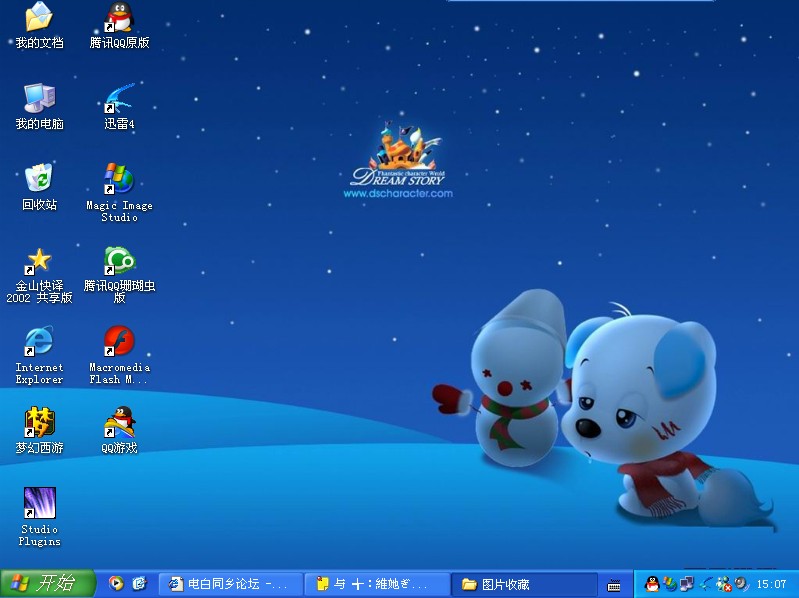Switch to the 图片收藏 folder taskbar button
Image resolution: width=799 pixels, height=598 pixels.
(524, 584)
